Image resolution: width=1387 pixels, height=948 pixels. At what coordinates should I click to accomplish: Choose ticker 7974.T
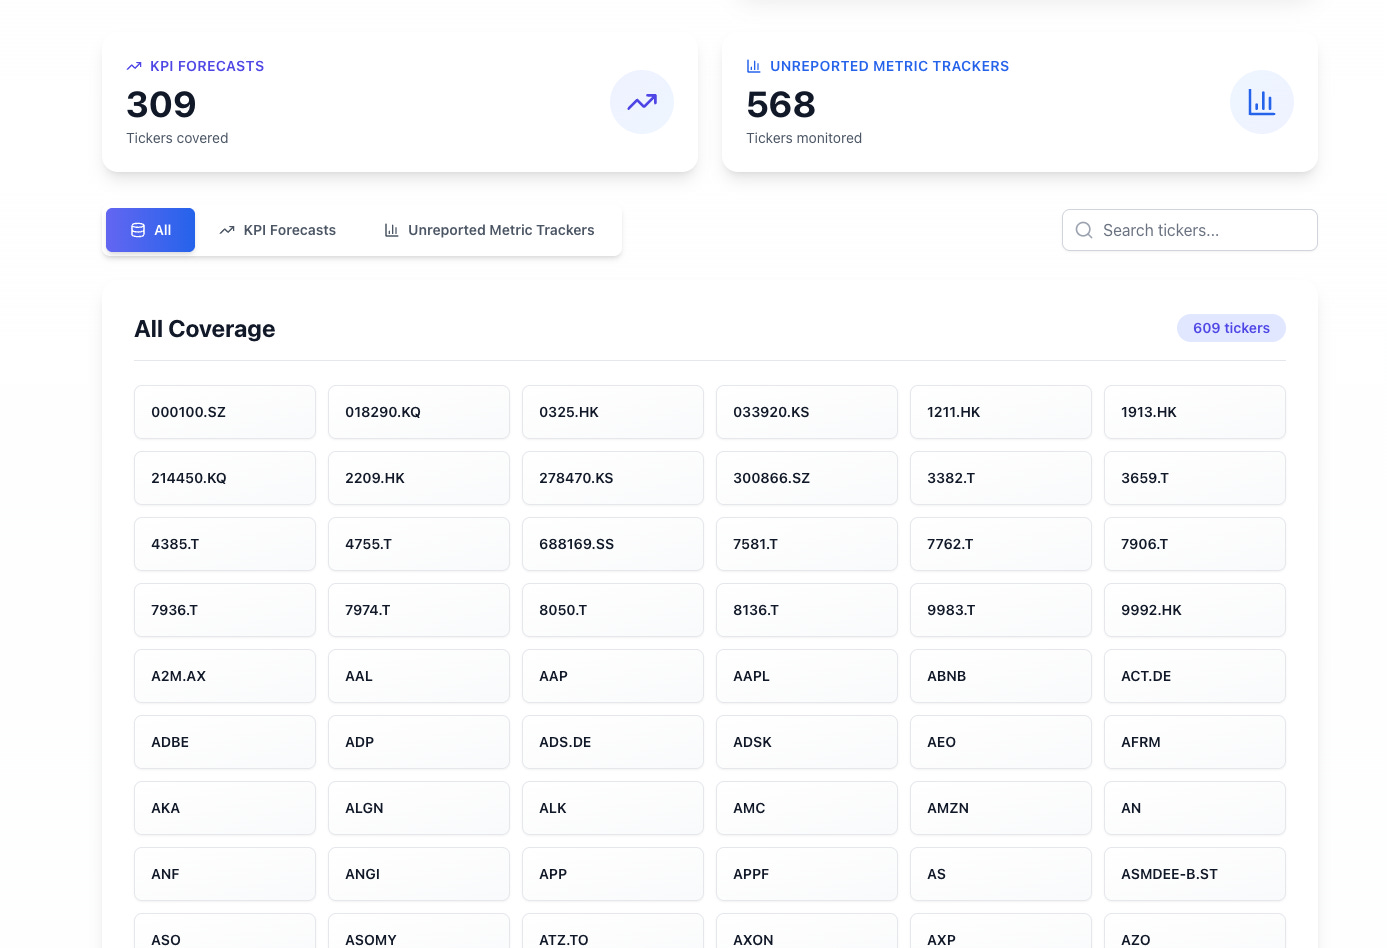click(419, 610)
